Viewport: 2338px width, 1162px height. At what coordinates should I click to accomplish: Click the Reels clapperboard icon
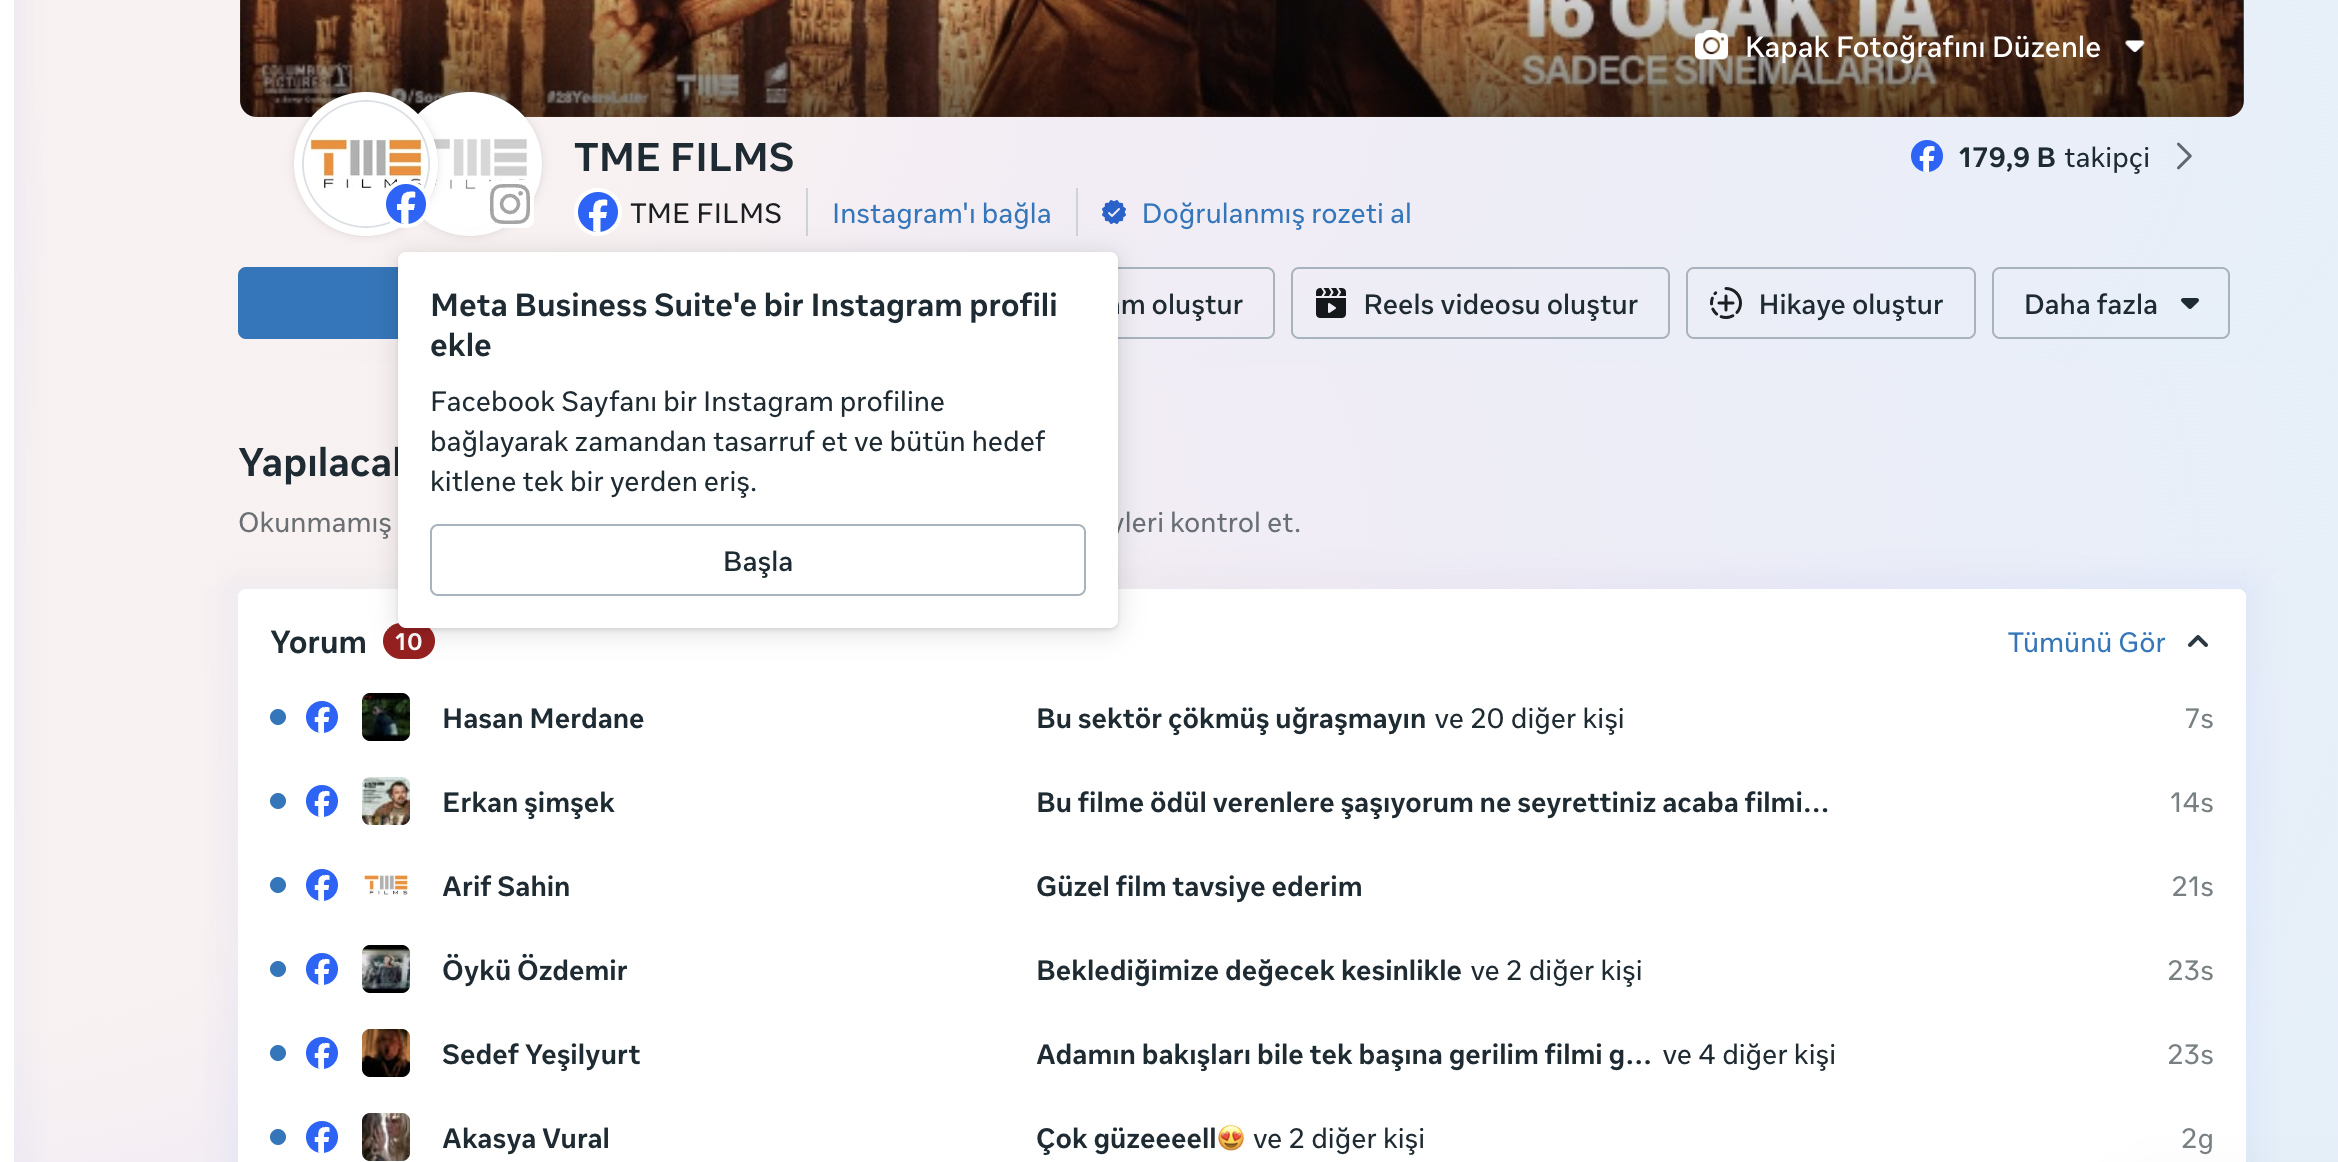[x=1331, y=303]
